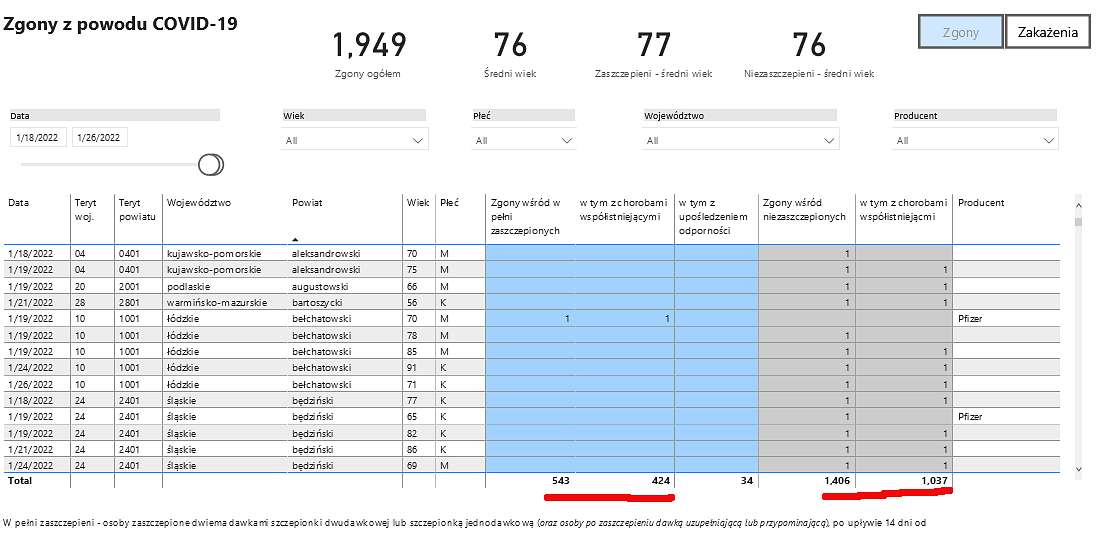Click the sort arrow under Powiat
The width and height of the screenshot is (1098, 533).
[296, 239]
